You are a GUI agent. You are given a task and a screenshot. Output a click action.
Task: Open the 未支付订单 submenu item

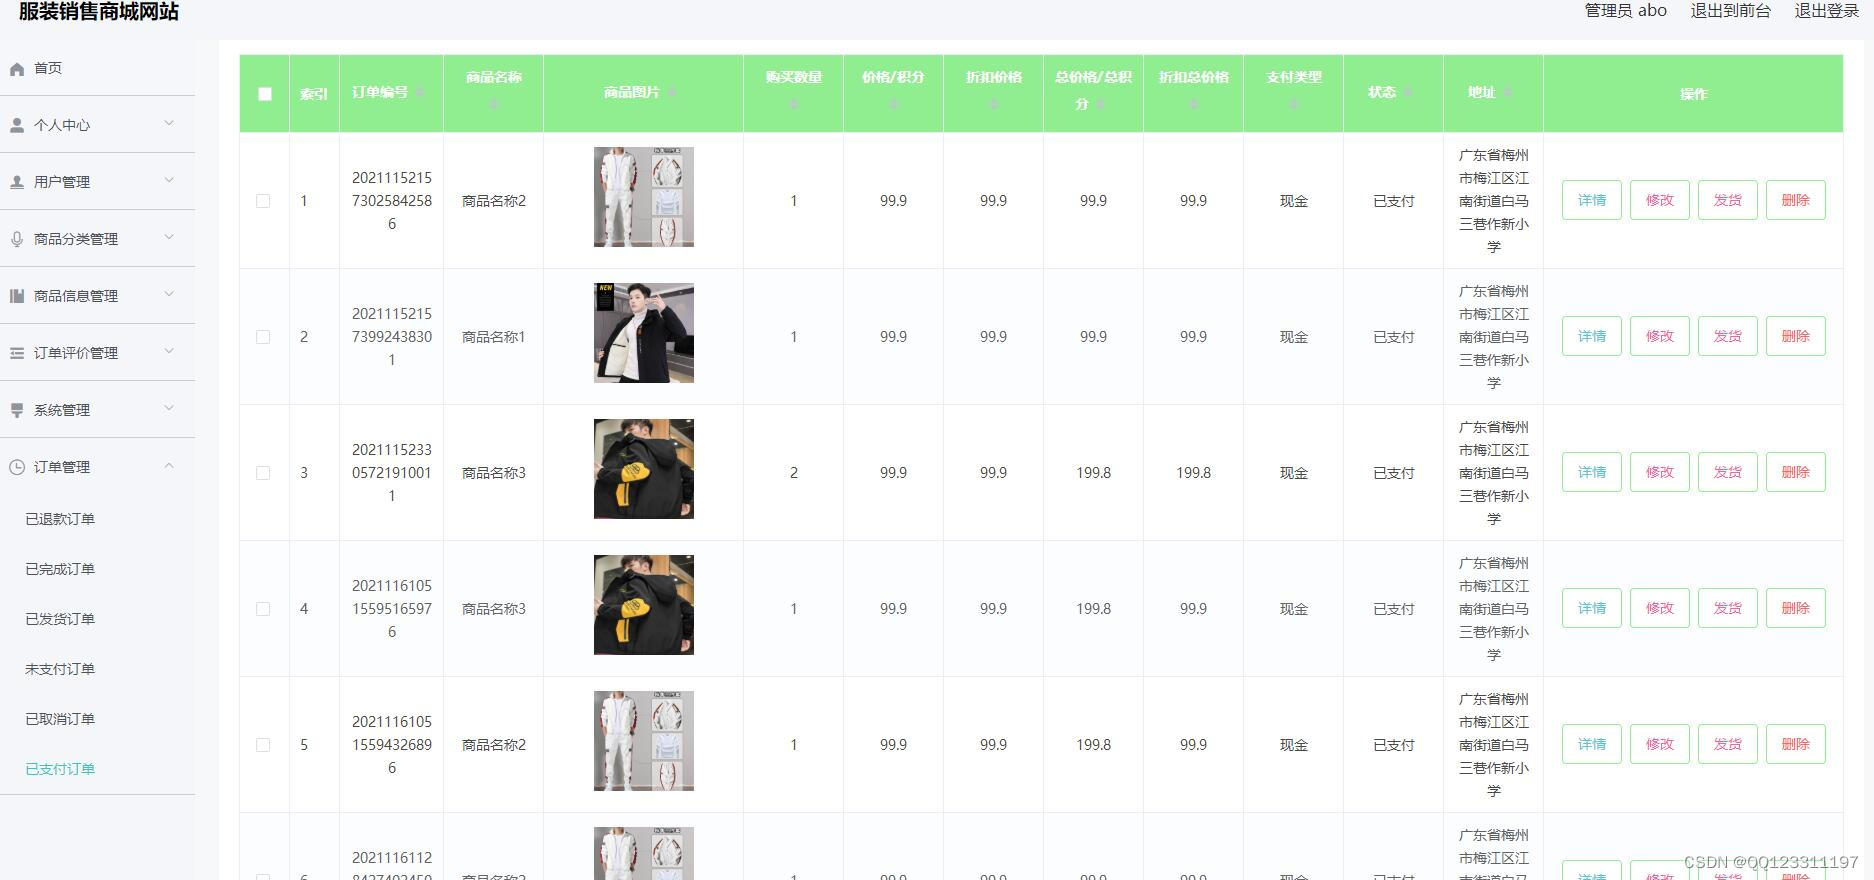(x=60, y=669)
